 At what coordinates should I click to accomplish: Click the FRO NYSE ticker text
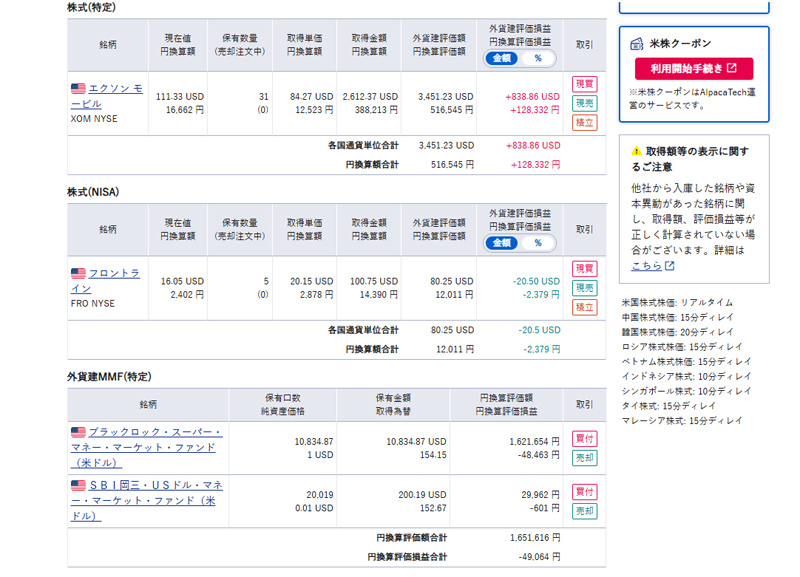point(93,304)
